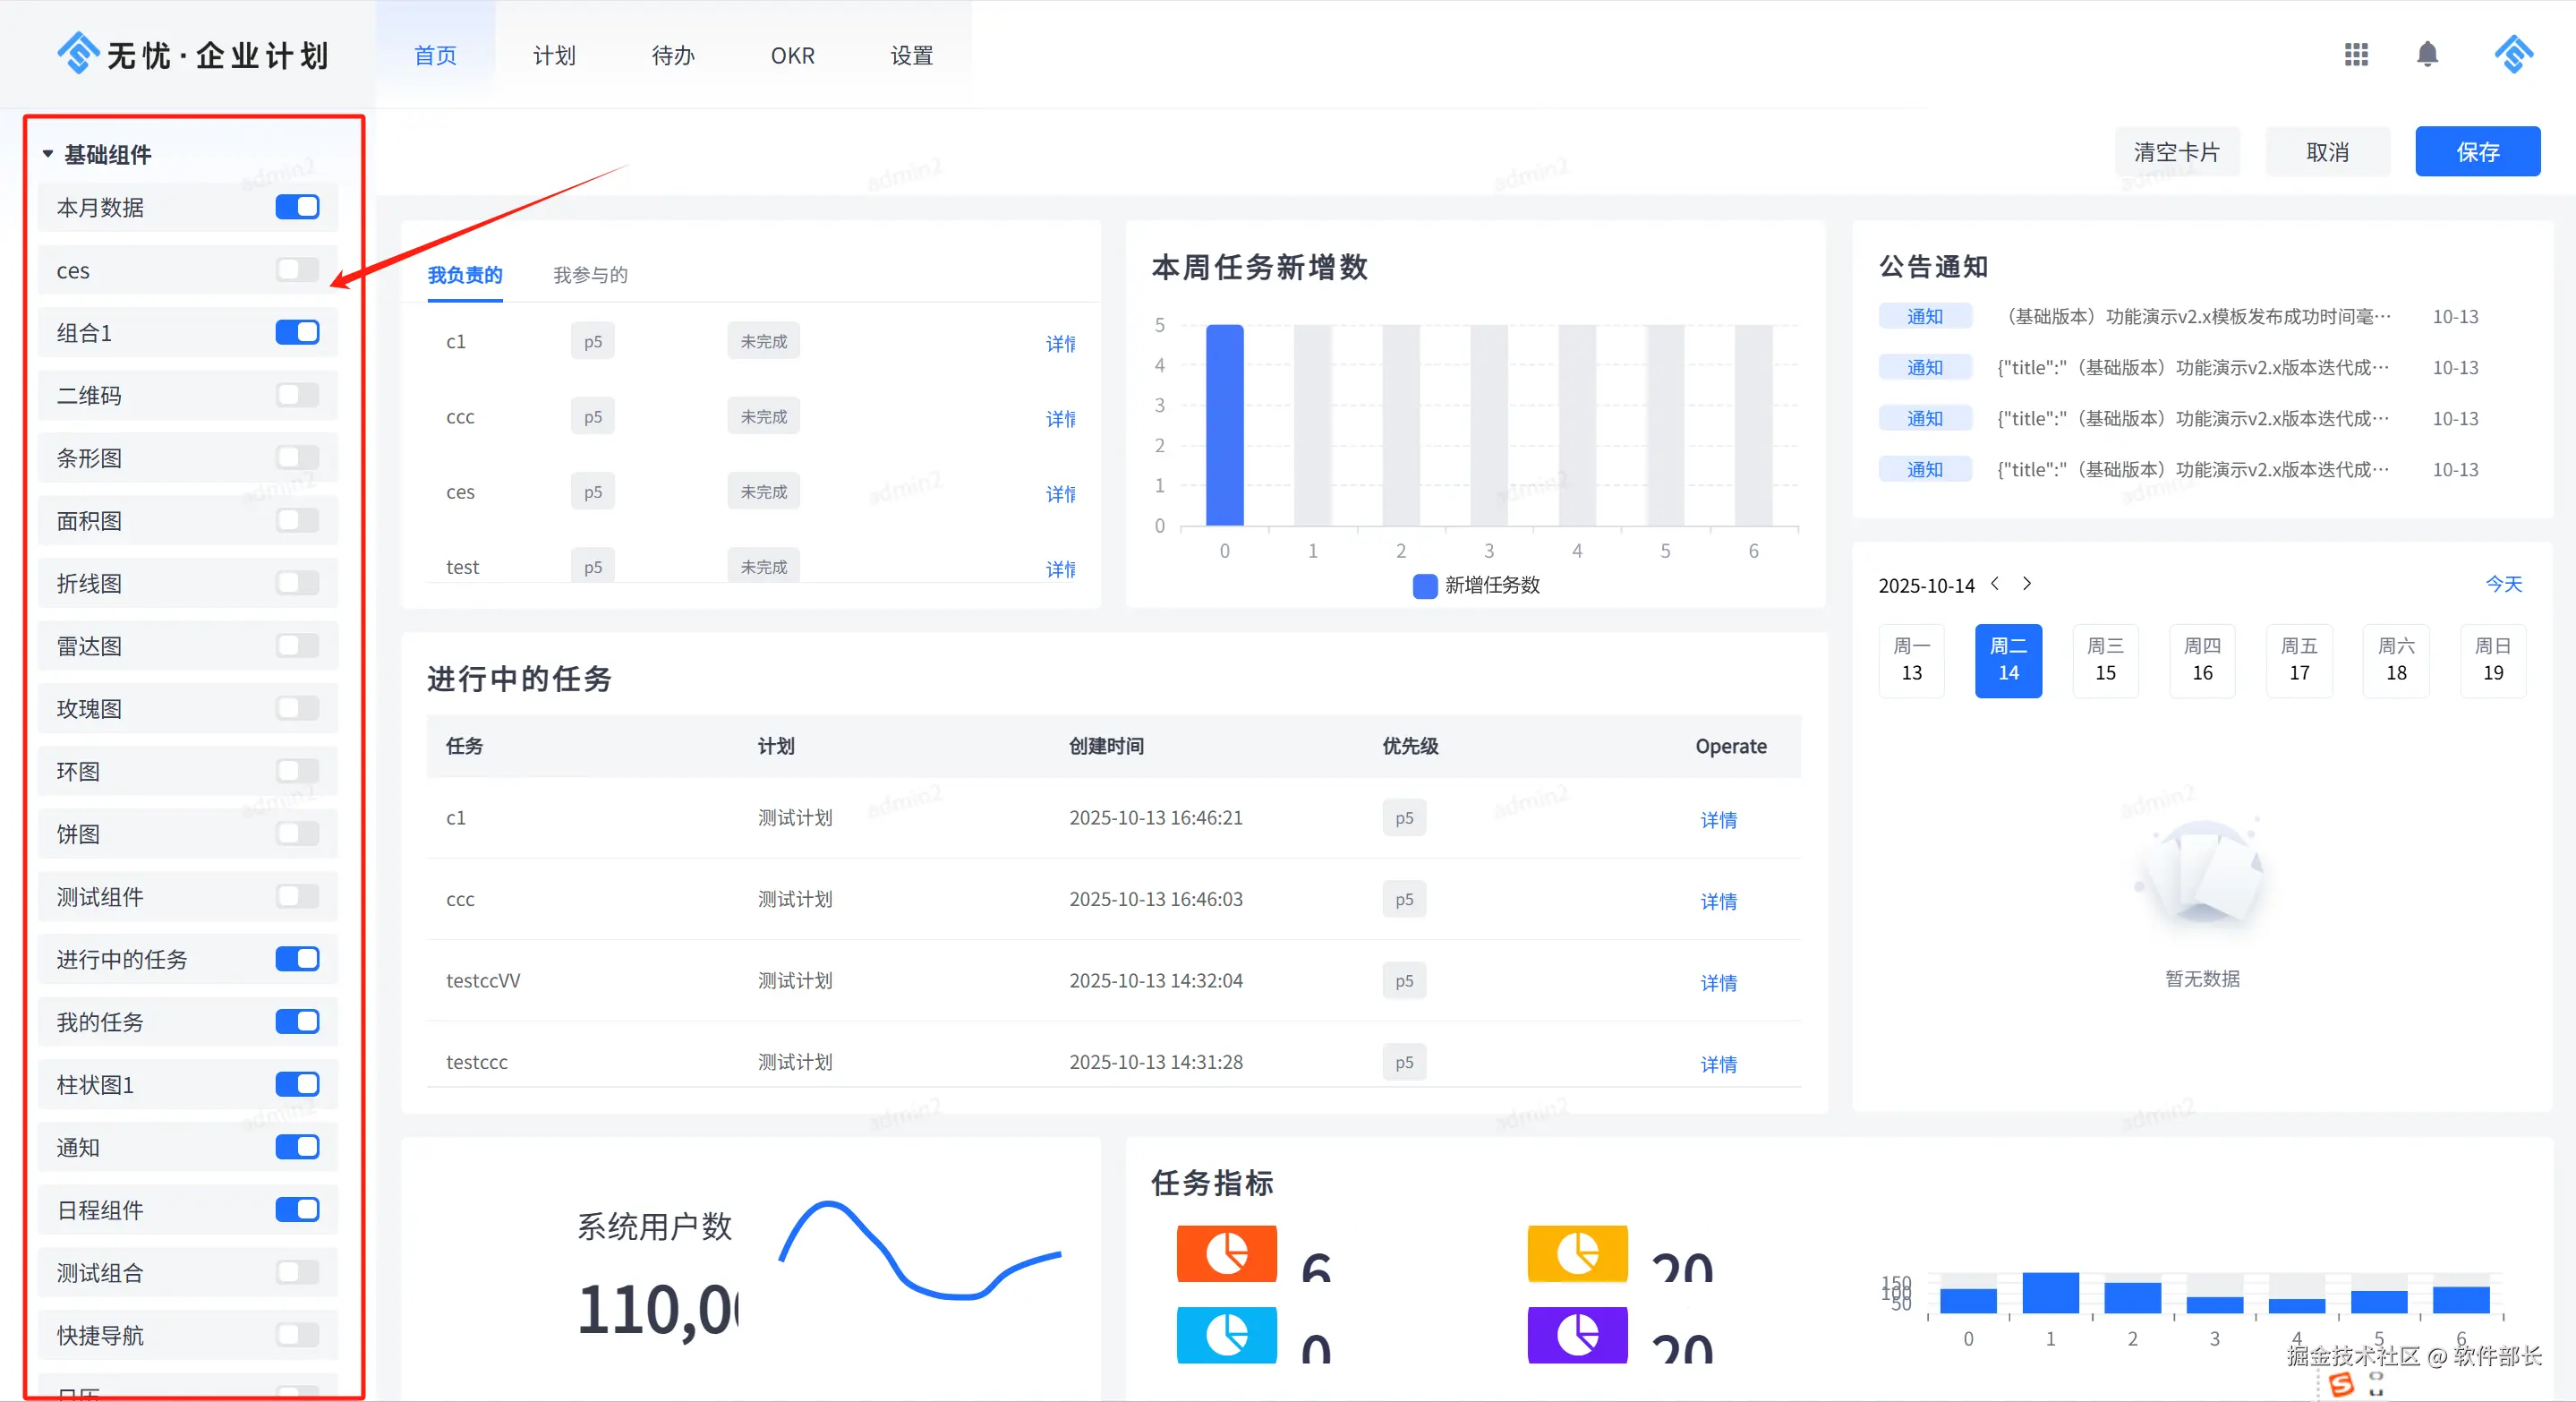Viewport: 2576px width, 1402px height.
Task: Click the notification bell icon
Action: coord(2427,54)
